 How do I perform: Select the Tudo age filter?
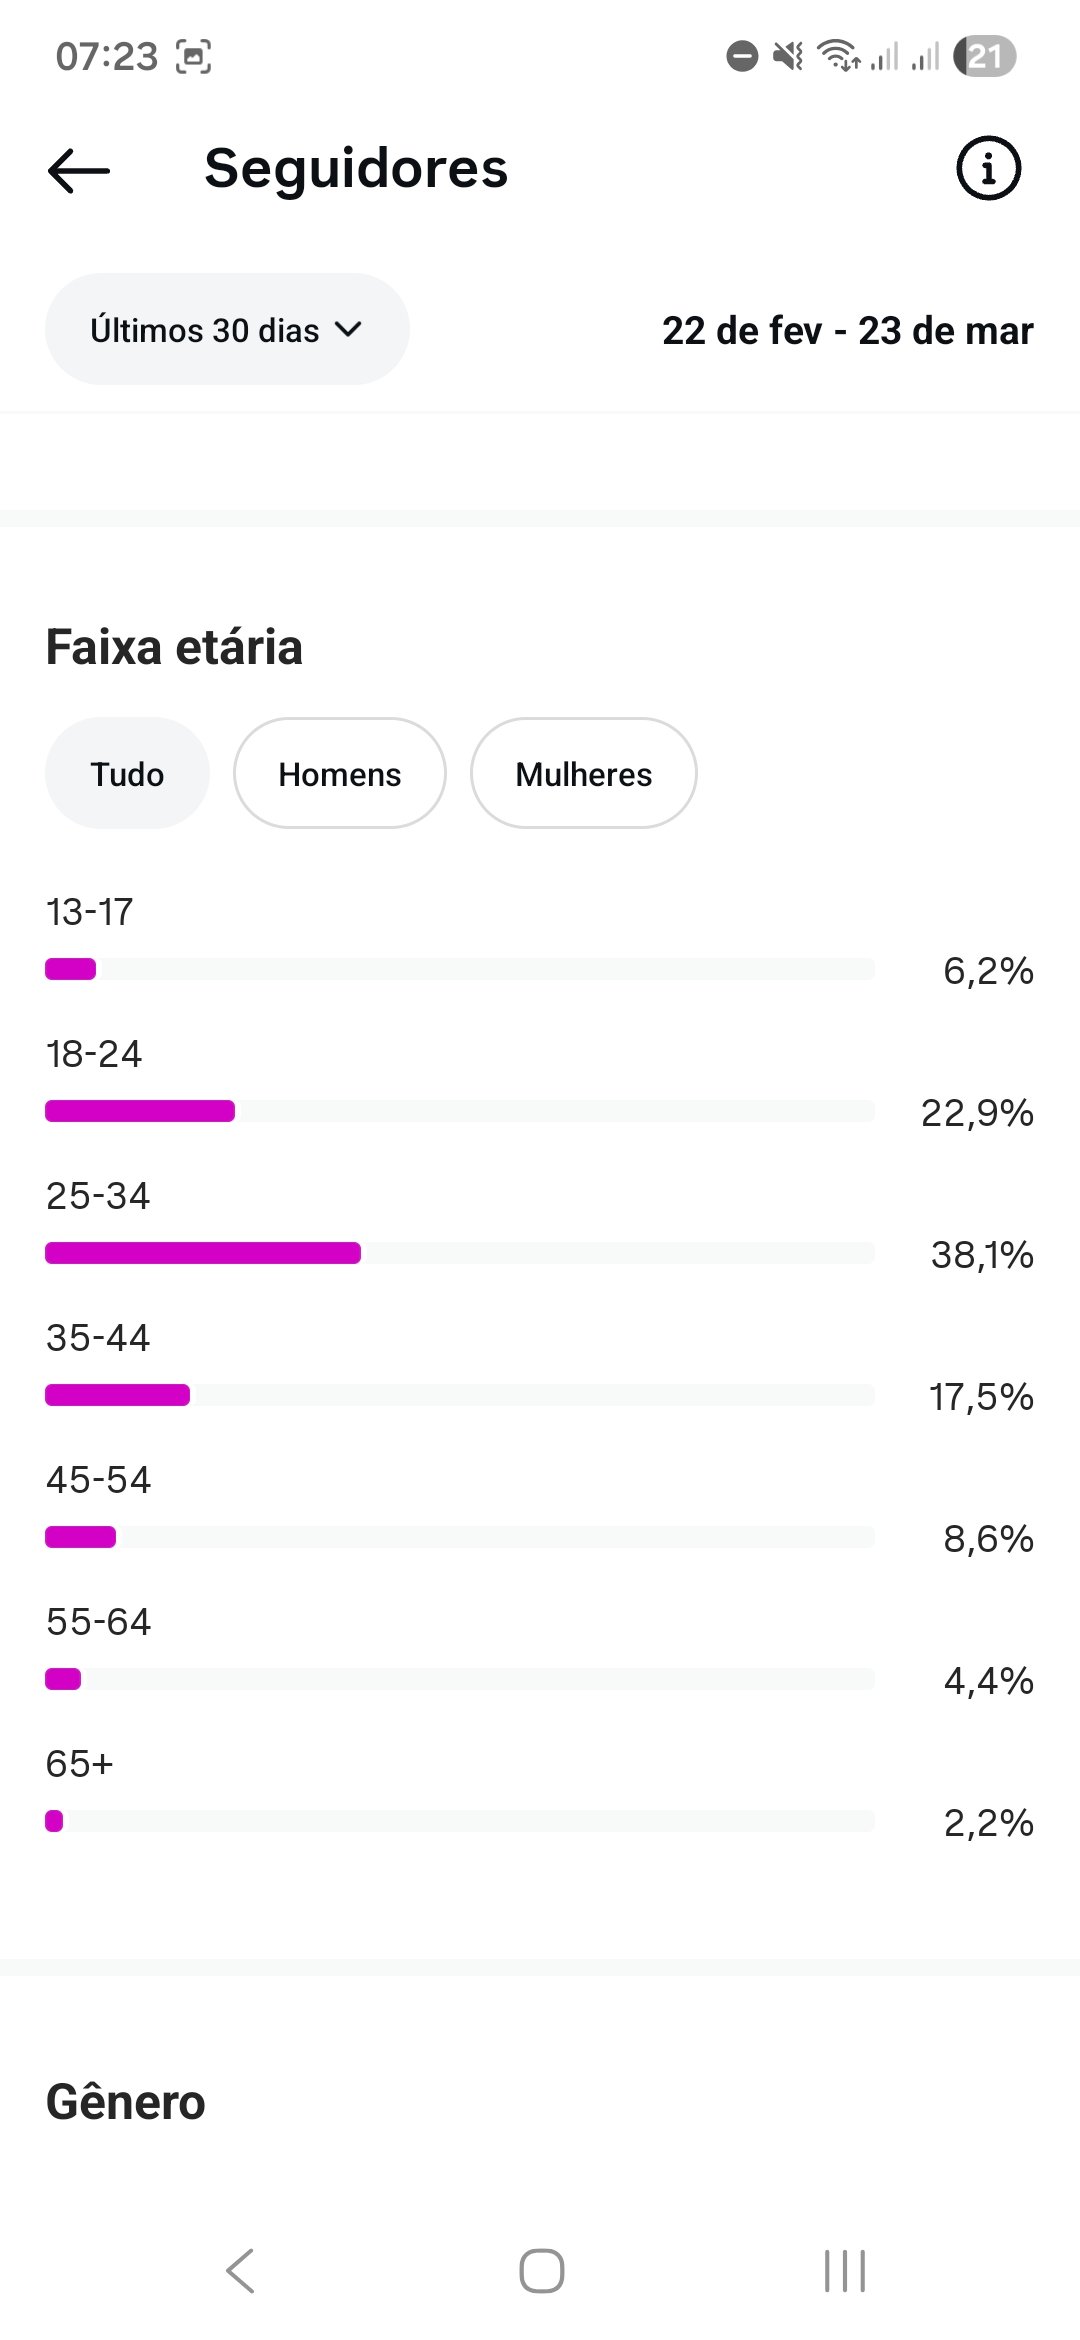(x=127, y=773)
